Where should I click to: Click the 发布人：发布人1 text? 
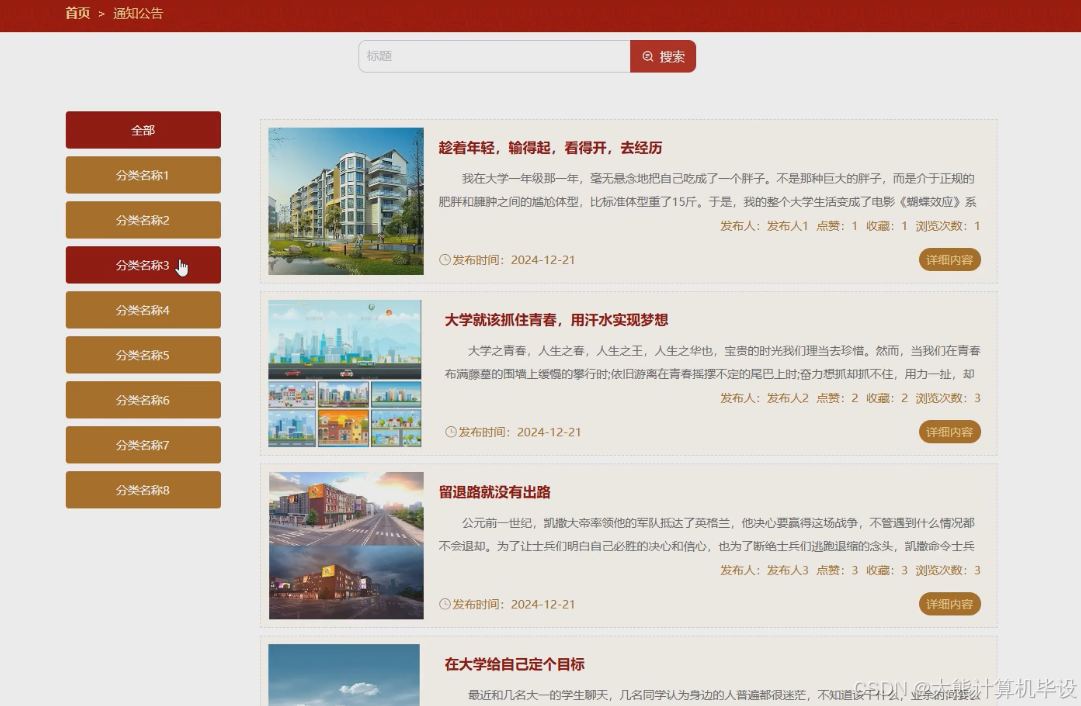(x=764, y=226)
